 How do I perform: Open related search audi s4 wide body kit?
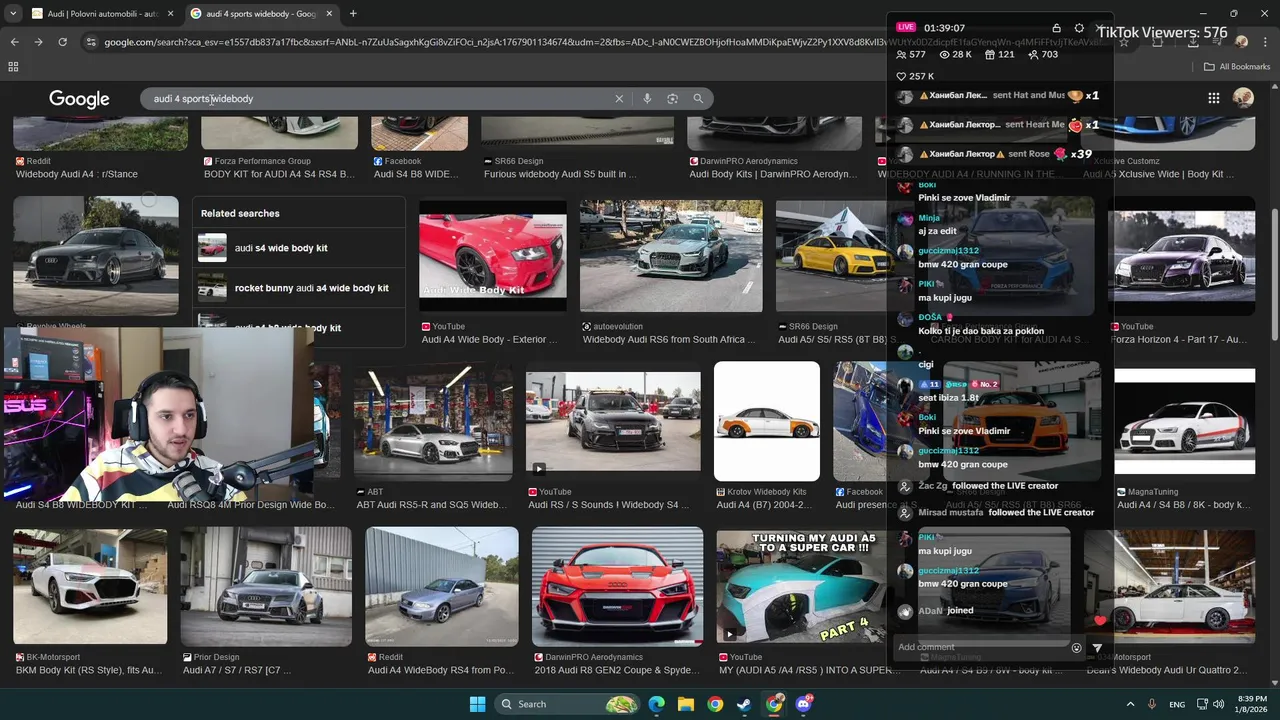(299, 248)
